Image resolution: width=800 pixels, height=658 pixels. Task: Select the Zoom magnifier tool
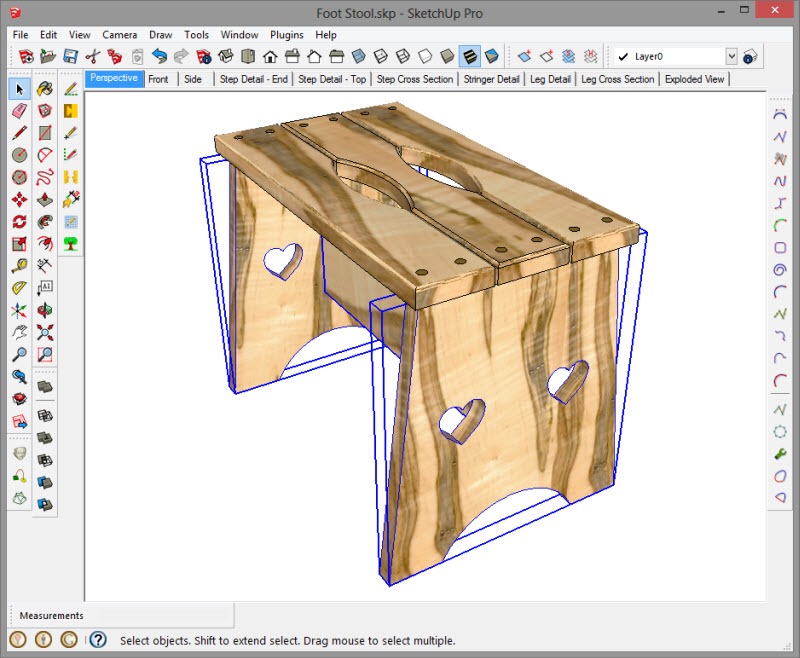(x=19, y=354)
